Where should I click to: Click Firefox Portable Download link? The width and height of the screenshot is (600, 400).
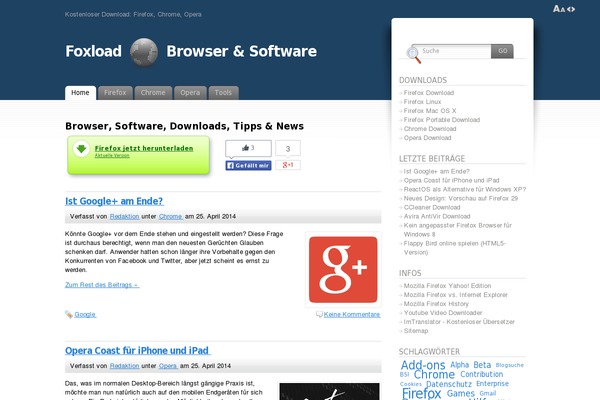tap(442, 120)
